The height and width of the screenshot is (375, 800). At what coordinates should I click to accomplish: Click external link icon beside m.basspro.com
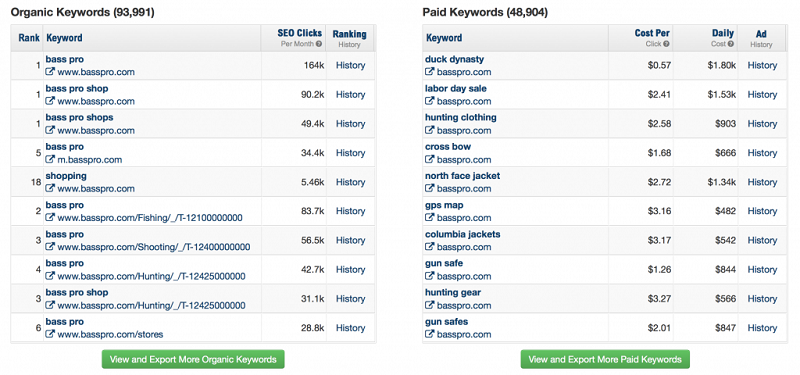pos(50,160)
